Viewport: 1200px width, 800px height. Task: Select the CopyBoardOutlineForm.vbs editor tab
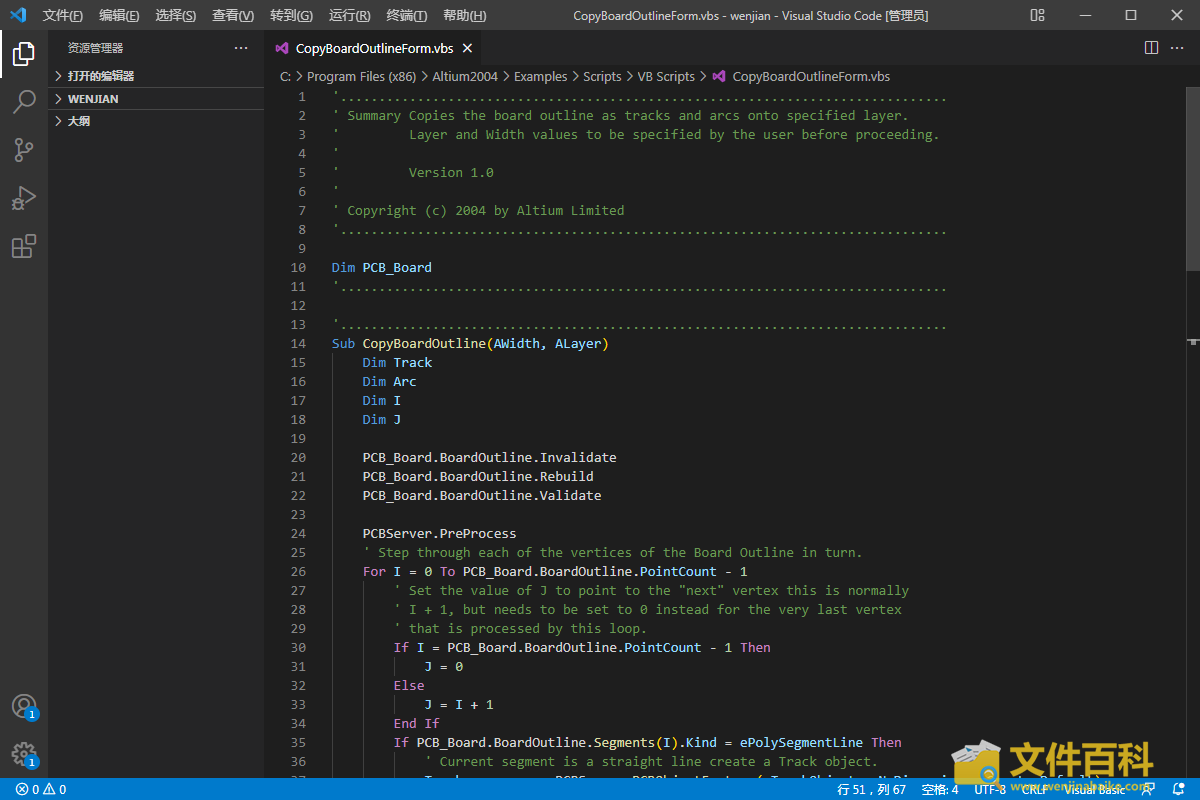tap(374, 48)
